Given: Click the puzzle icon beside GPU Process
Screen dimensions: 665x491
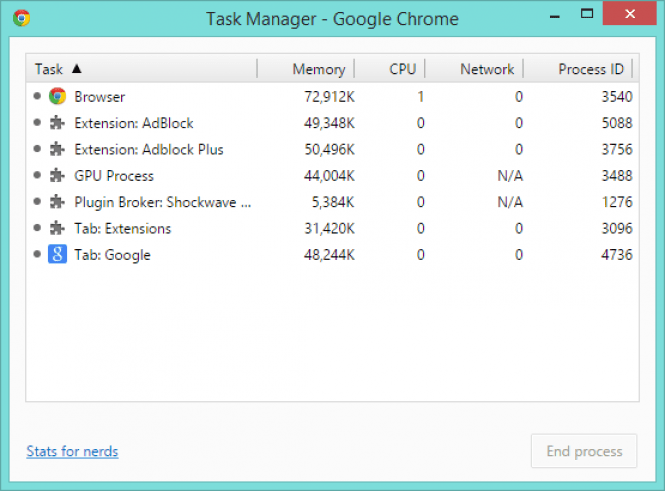Looking at the screenshot, I should click(x=57, y=176).
